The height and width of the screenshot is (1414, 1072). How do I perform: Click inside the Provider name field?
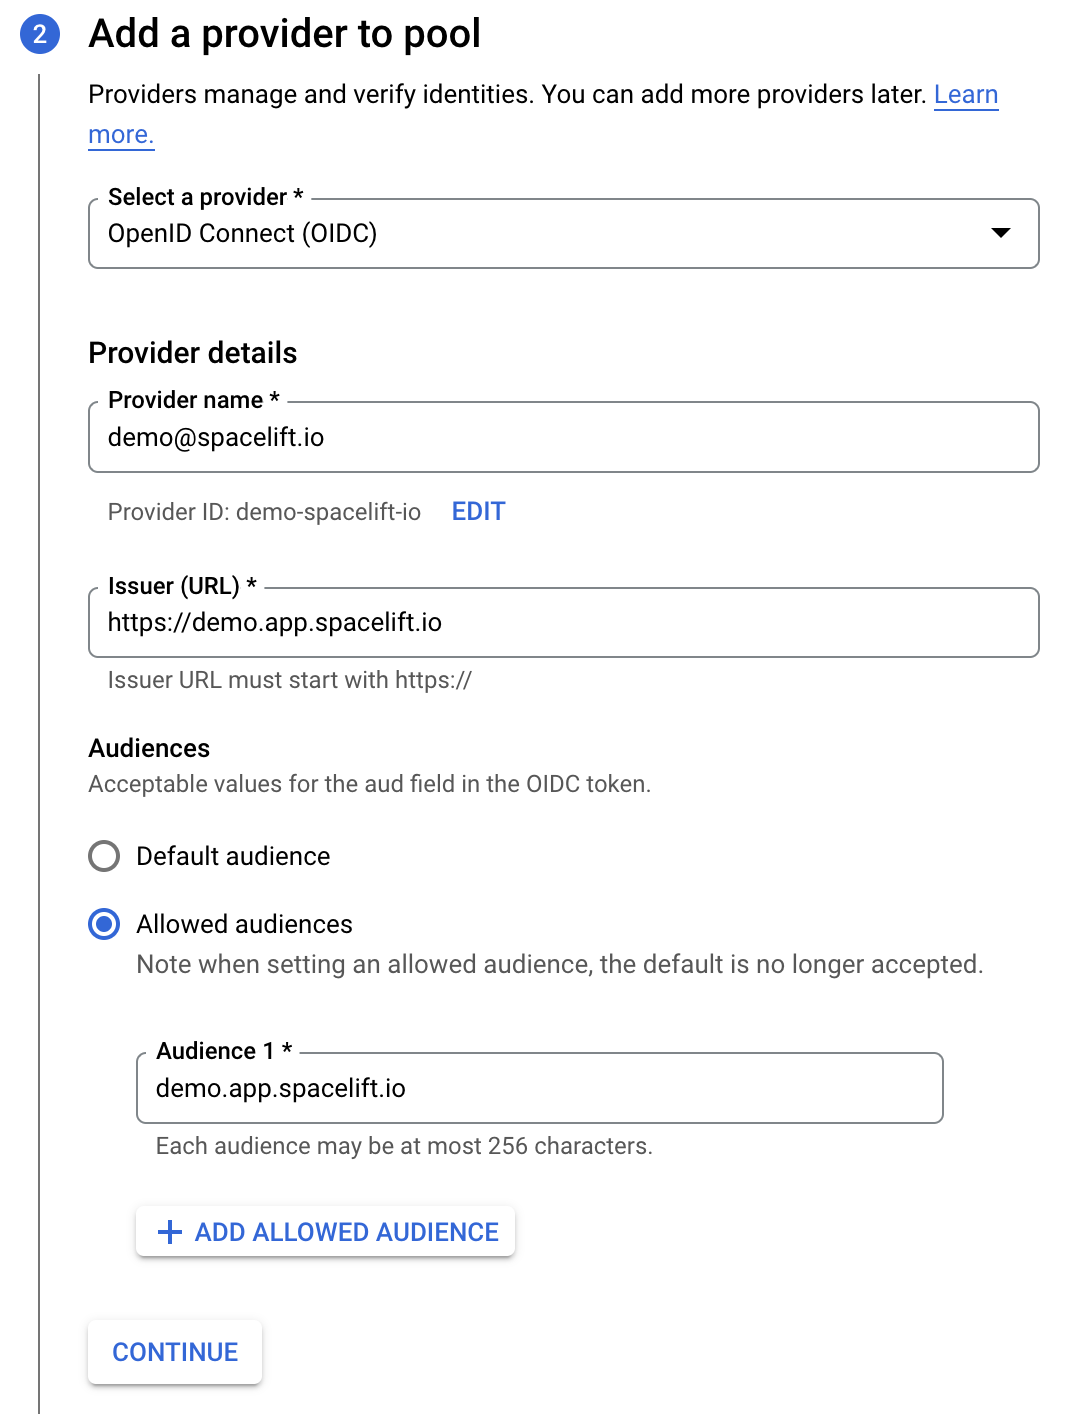[564, 437]
